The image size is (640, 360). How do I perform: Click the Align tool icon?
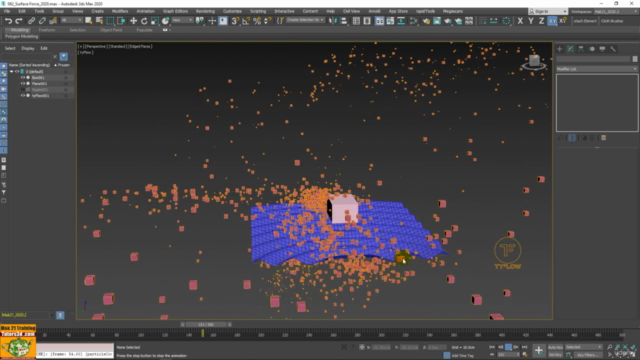point(344,21)
